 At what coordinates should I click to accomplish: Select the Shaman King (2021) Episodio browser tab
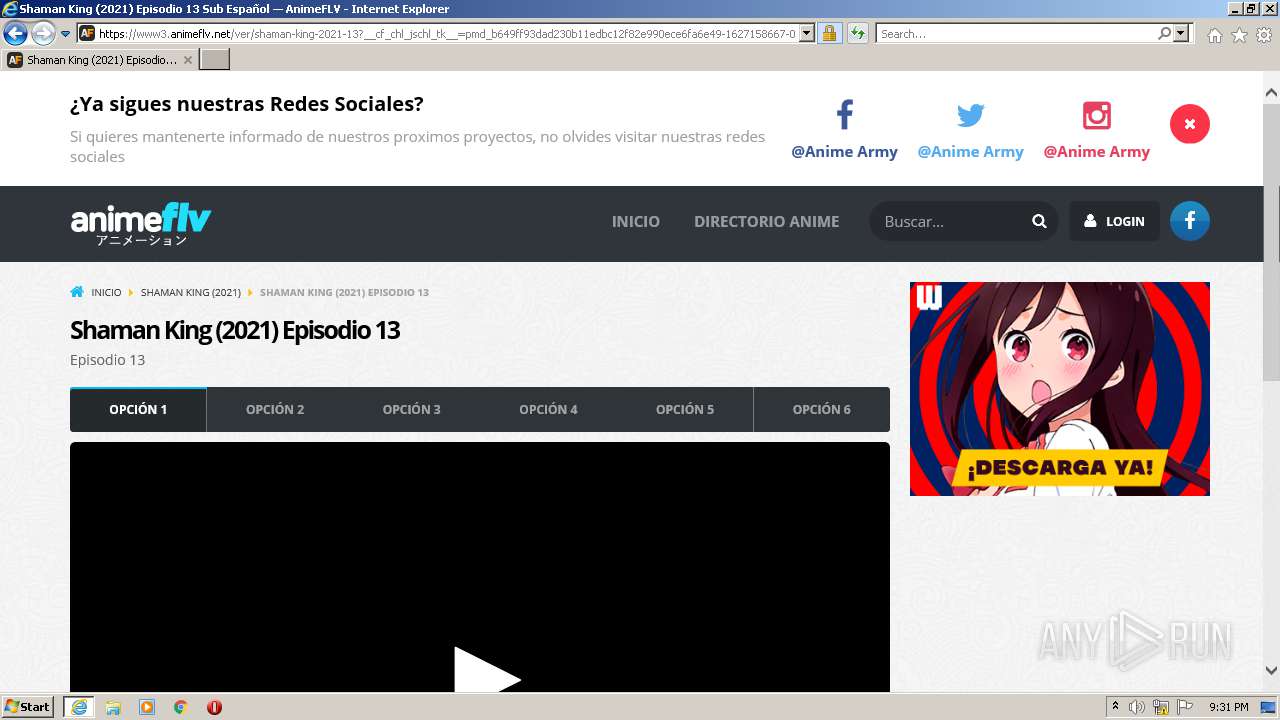[100, 60]
